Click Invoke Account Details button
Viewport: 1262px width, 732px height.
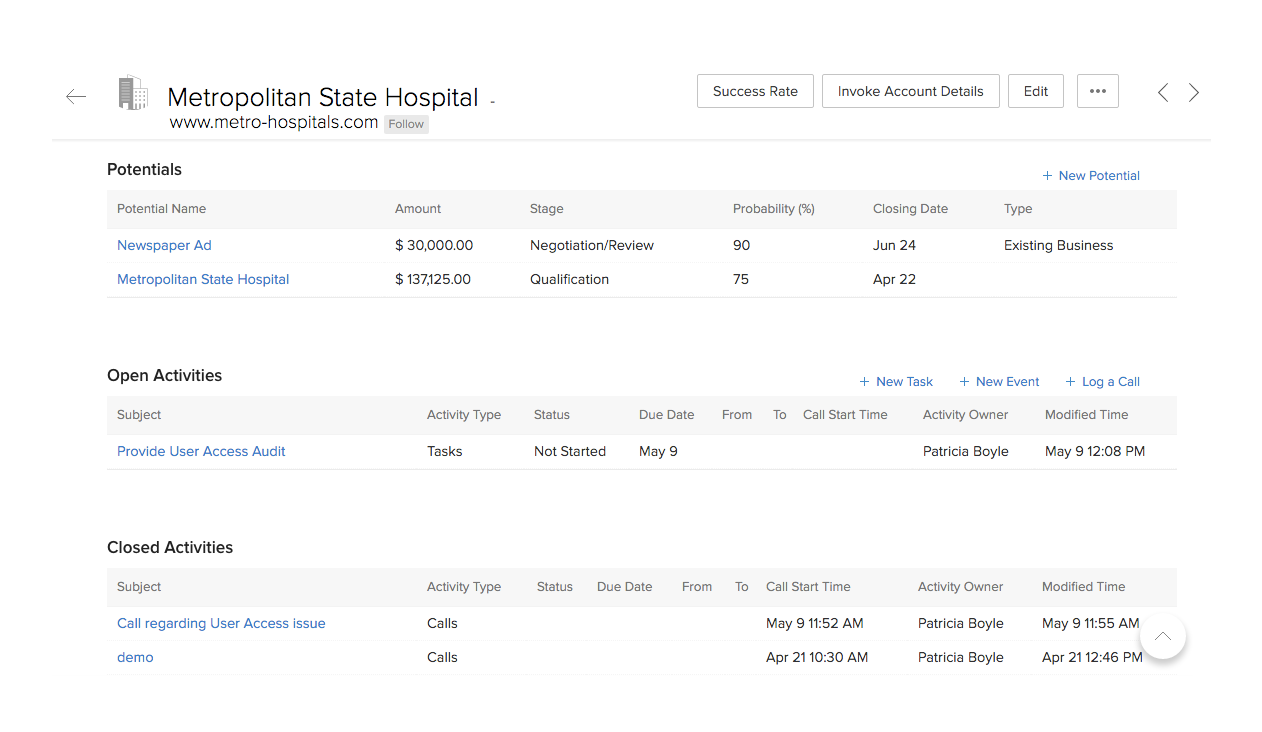[x=910, y=91]
